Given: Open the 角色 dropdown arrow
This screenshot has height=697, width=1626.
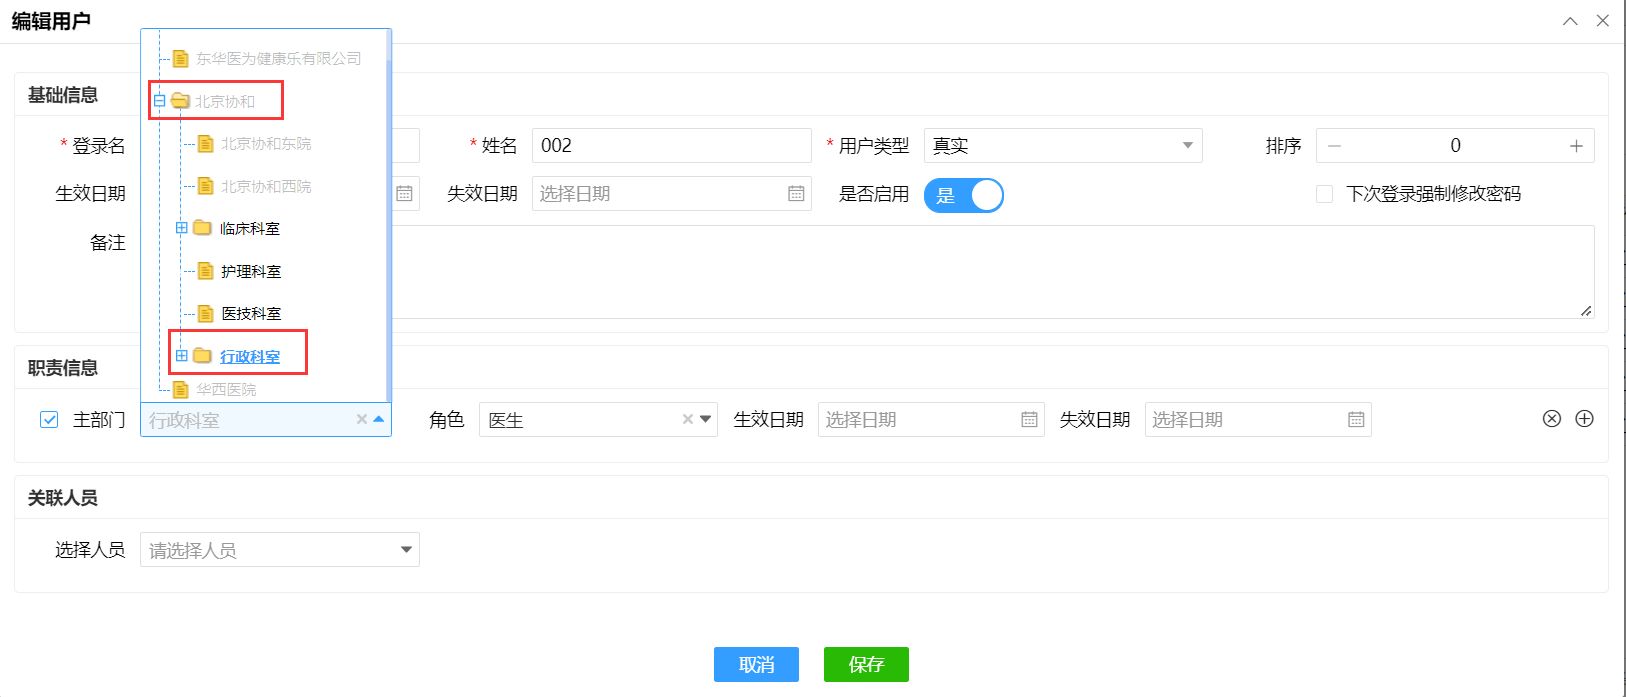Looking at the screenshot, I should click(x=706, y=420).
